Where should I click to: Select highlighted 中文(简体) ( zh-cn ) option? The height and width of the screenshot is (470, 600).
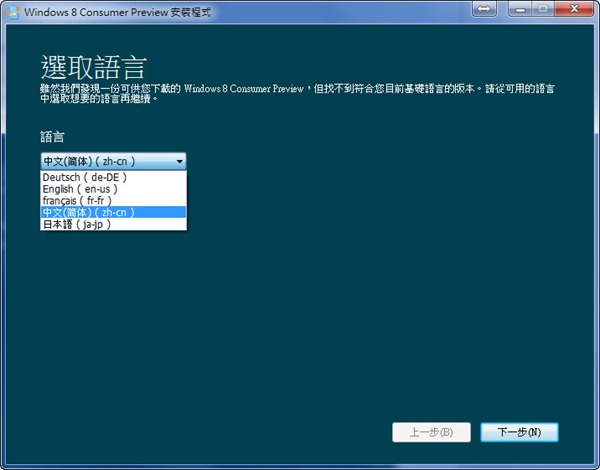tap(113, 212)
